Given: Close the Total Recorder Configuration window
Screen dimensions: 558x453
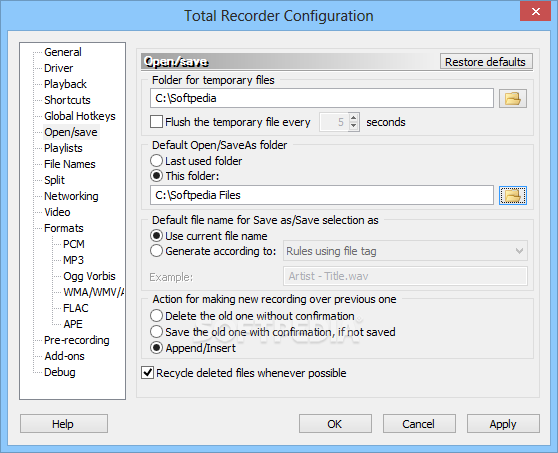Looking at the screenshot, I should click(535, 11).
